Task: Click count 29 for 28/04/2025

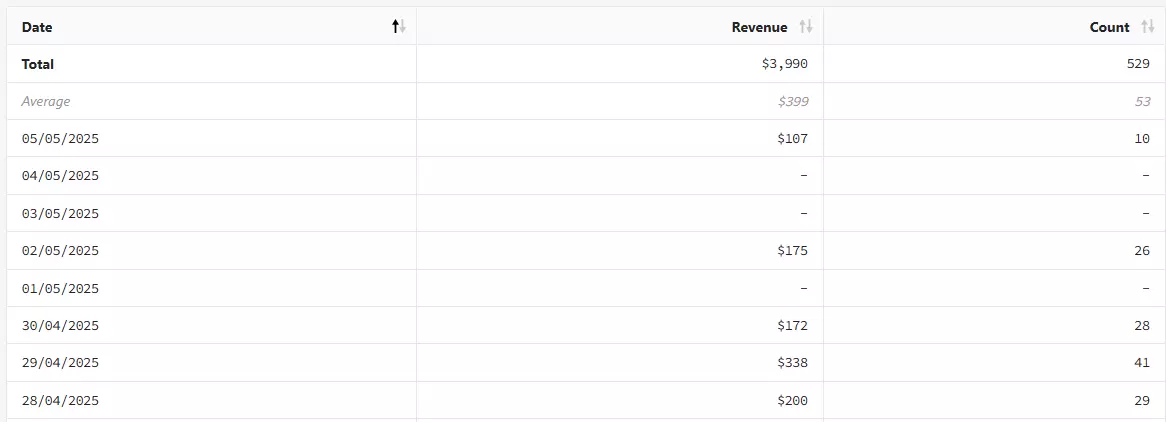Action: [x=1142, y=400]
